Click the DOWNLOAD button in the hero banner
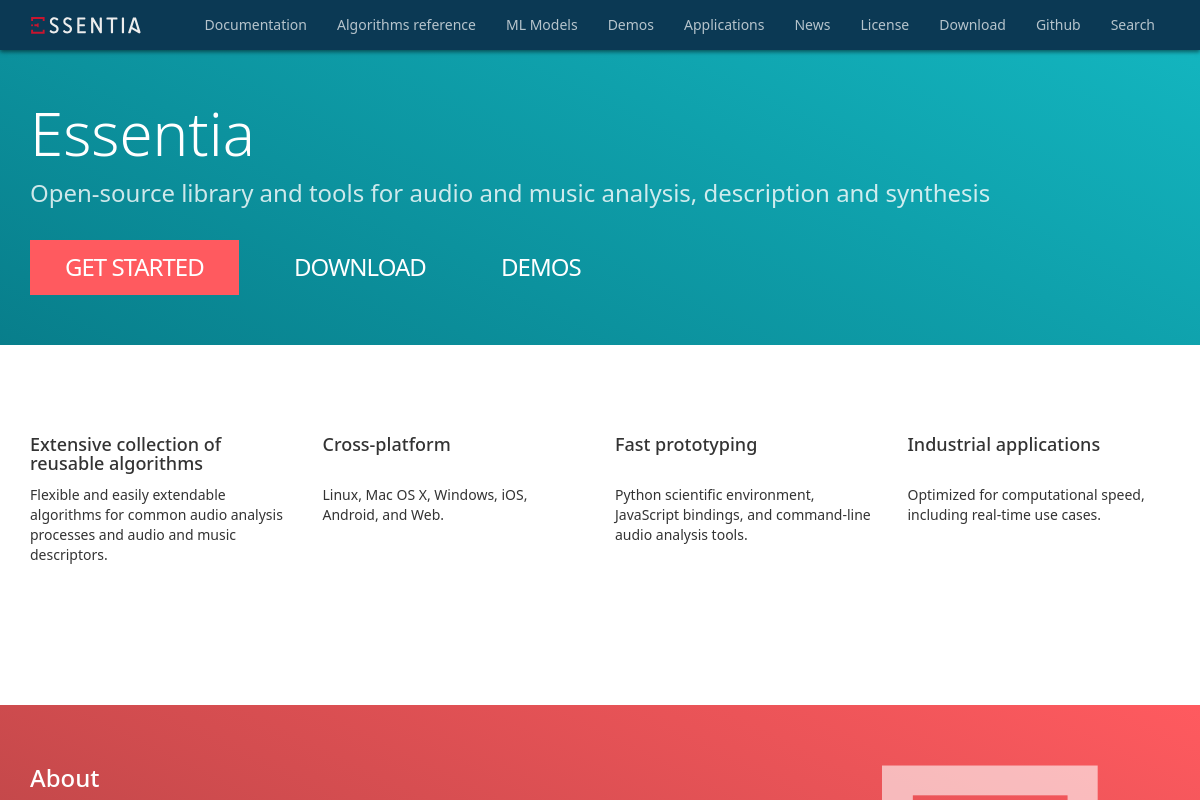The image size is (1200, 800). click(x=360, y=268)
